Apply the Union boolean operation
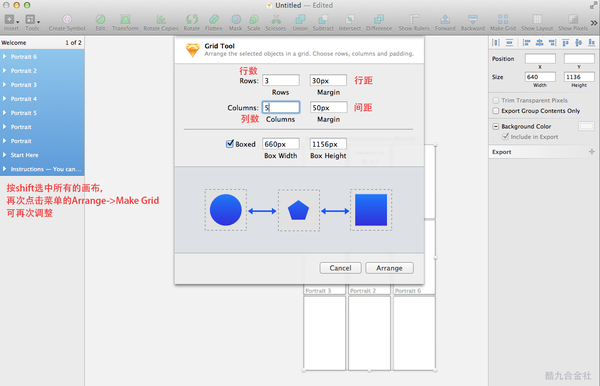Screen dimensions: 600x386 300,23
